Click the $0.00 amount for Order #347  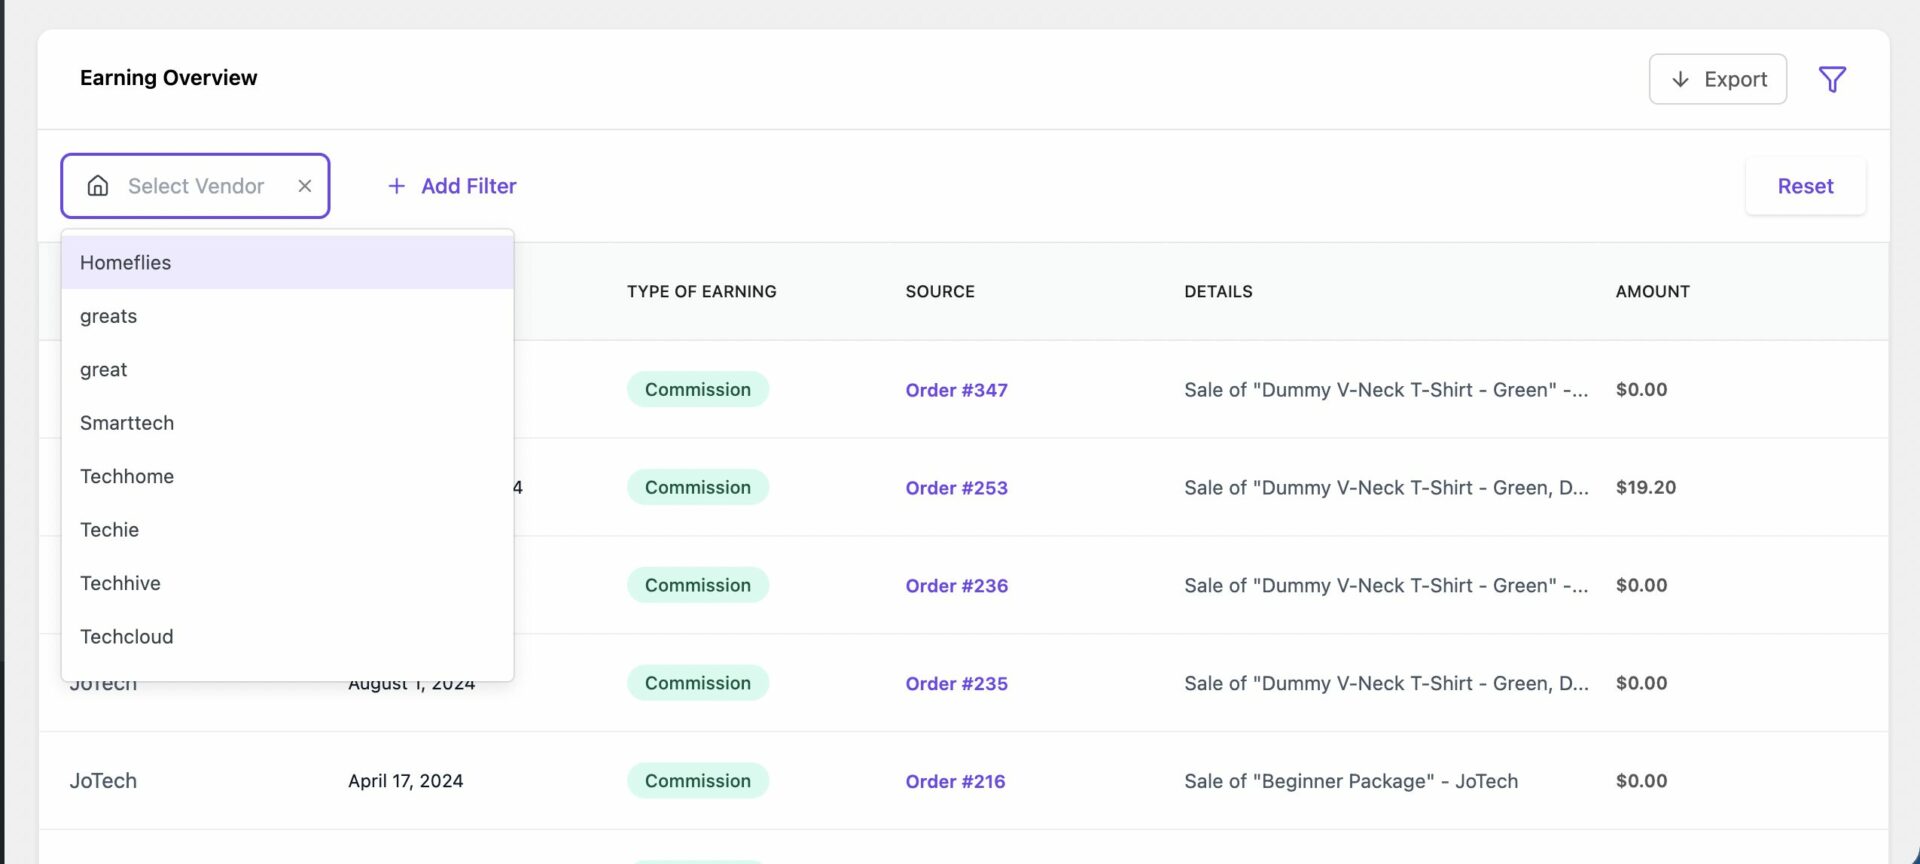coord(1641,390)
